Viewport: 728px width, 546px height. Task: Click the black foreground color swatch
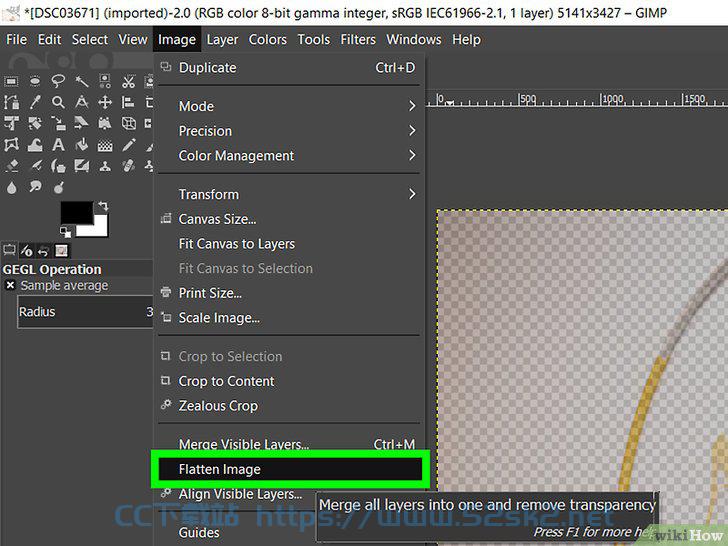tap(77, 212)
